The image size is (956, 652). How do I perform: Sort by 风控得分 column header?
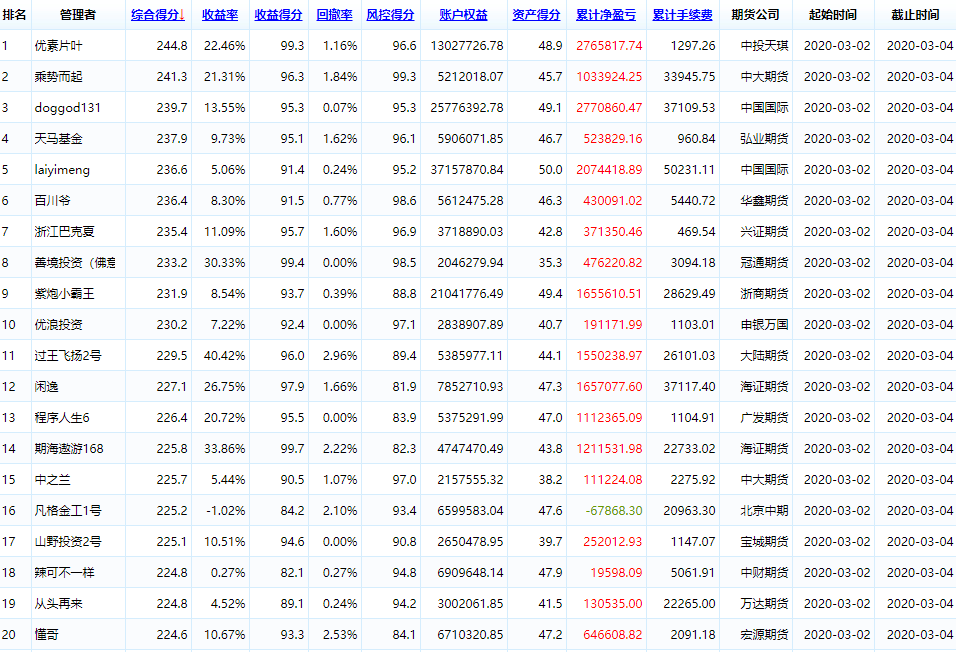pos(390,15)
